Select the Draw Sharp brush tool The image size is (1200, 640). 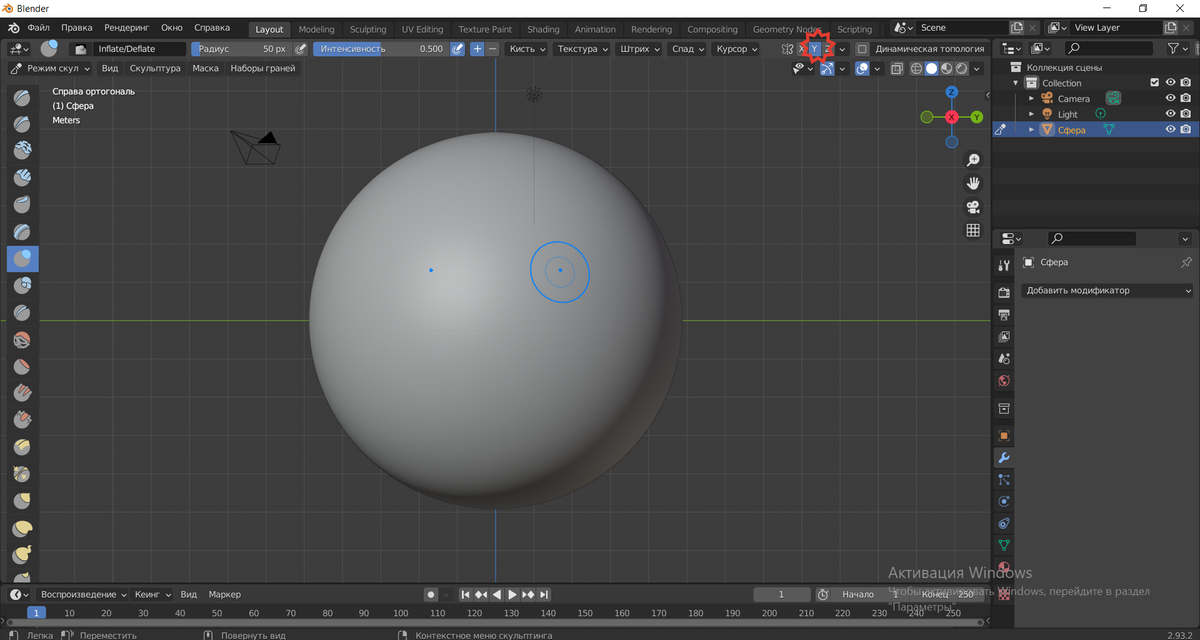[22, 124]
